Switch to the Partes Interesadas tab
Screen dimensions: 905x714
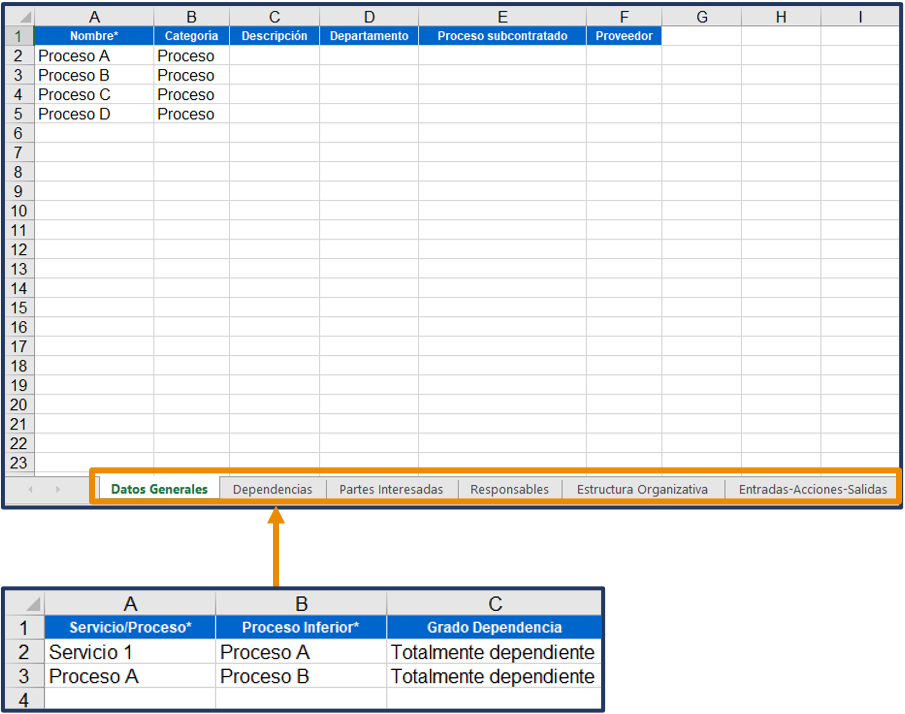pyautogui.click(x=391, y=489)
